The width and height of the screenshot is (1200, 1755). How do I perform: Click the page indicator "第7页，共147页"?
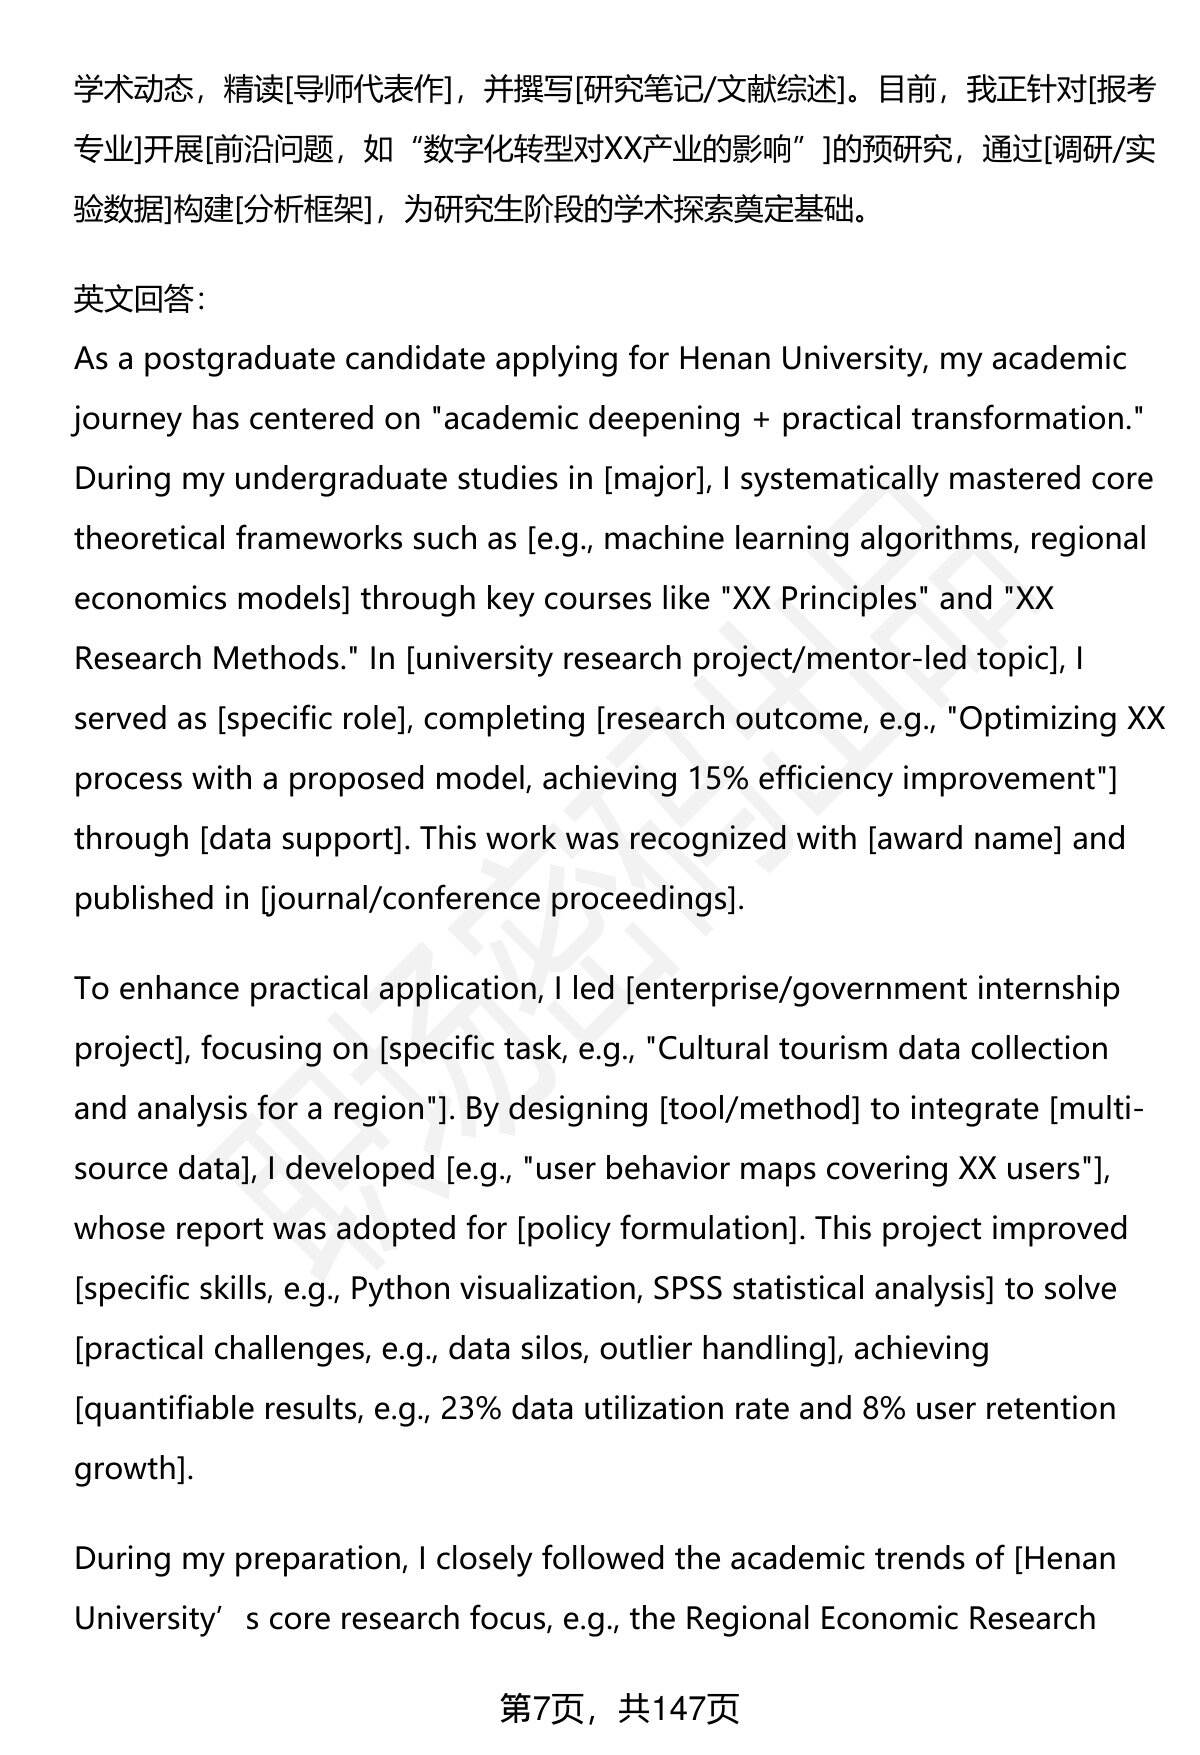[x=619, y=1709]
